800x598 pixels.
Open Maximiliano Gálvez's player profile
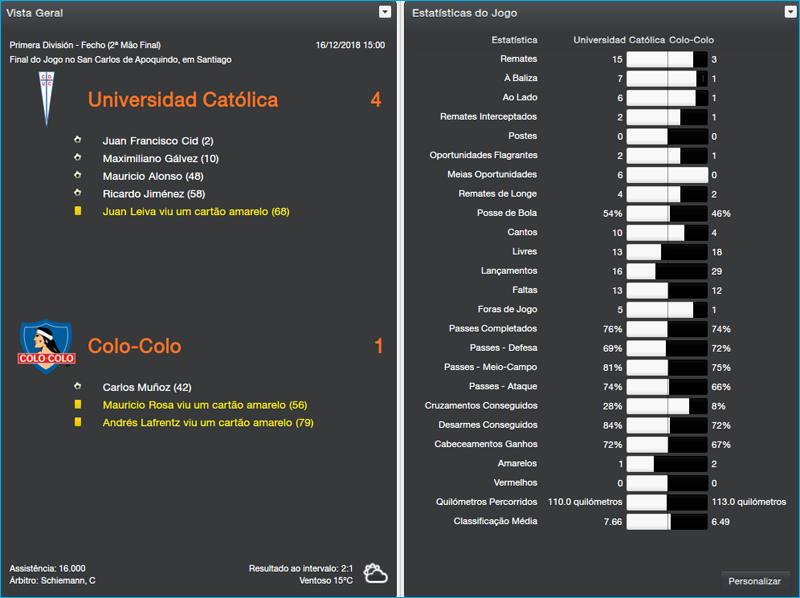[160, 159]
